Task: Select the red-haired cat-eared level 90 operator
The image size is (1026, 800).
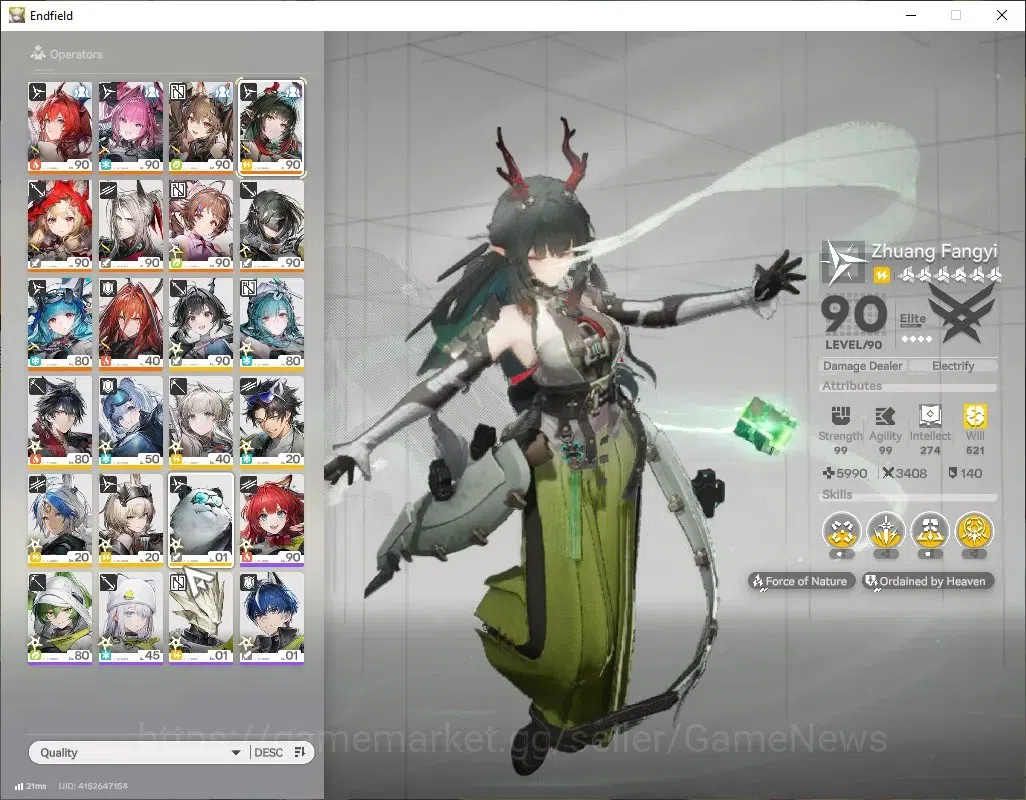Action: [272, 519]
